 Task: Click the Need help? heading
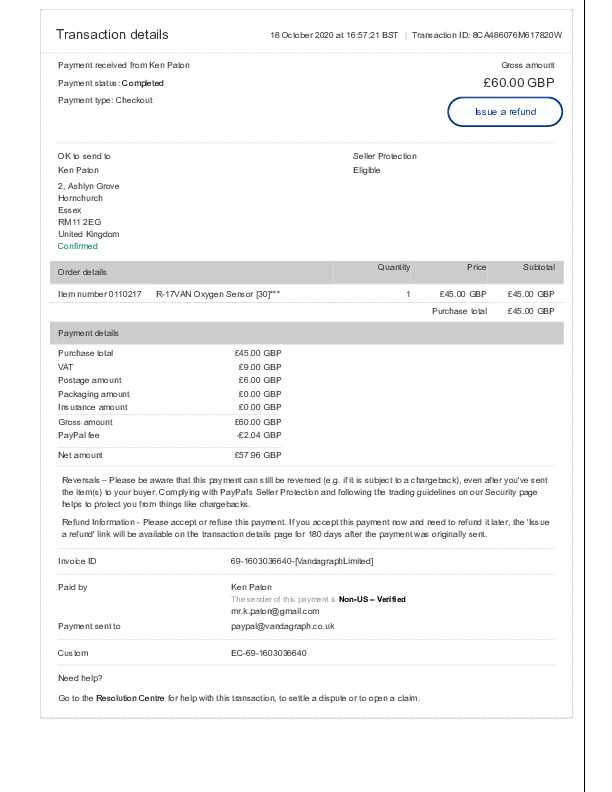coord(80,679)
